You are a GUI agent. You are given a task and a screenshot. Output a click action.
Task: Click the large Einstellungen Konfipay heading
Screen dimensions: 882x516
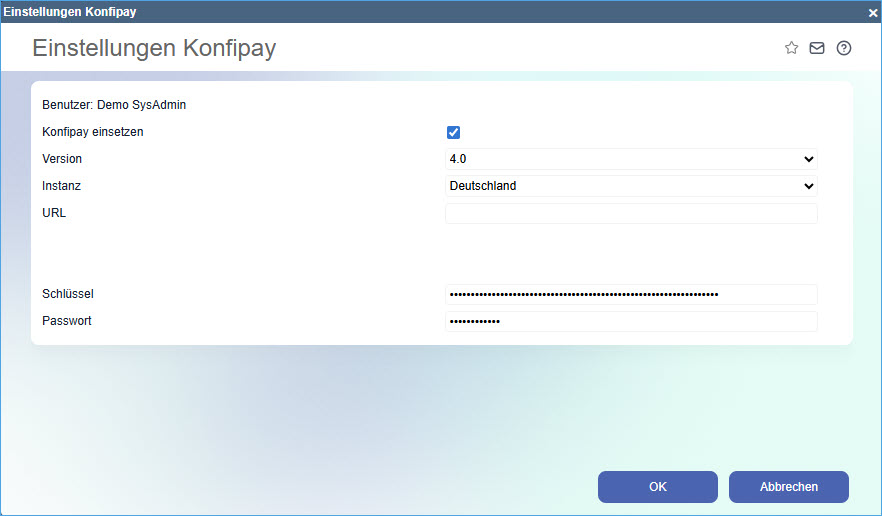tap(154, 48)
